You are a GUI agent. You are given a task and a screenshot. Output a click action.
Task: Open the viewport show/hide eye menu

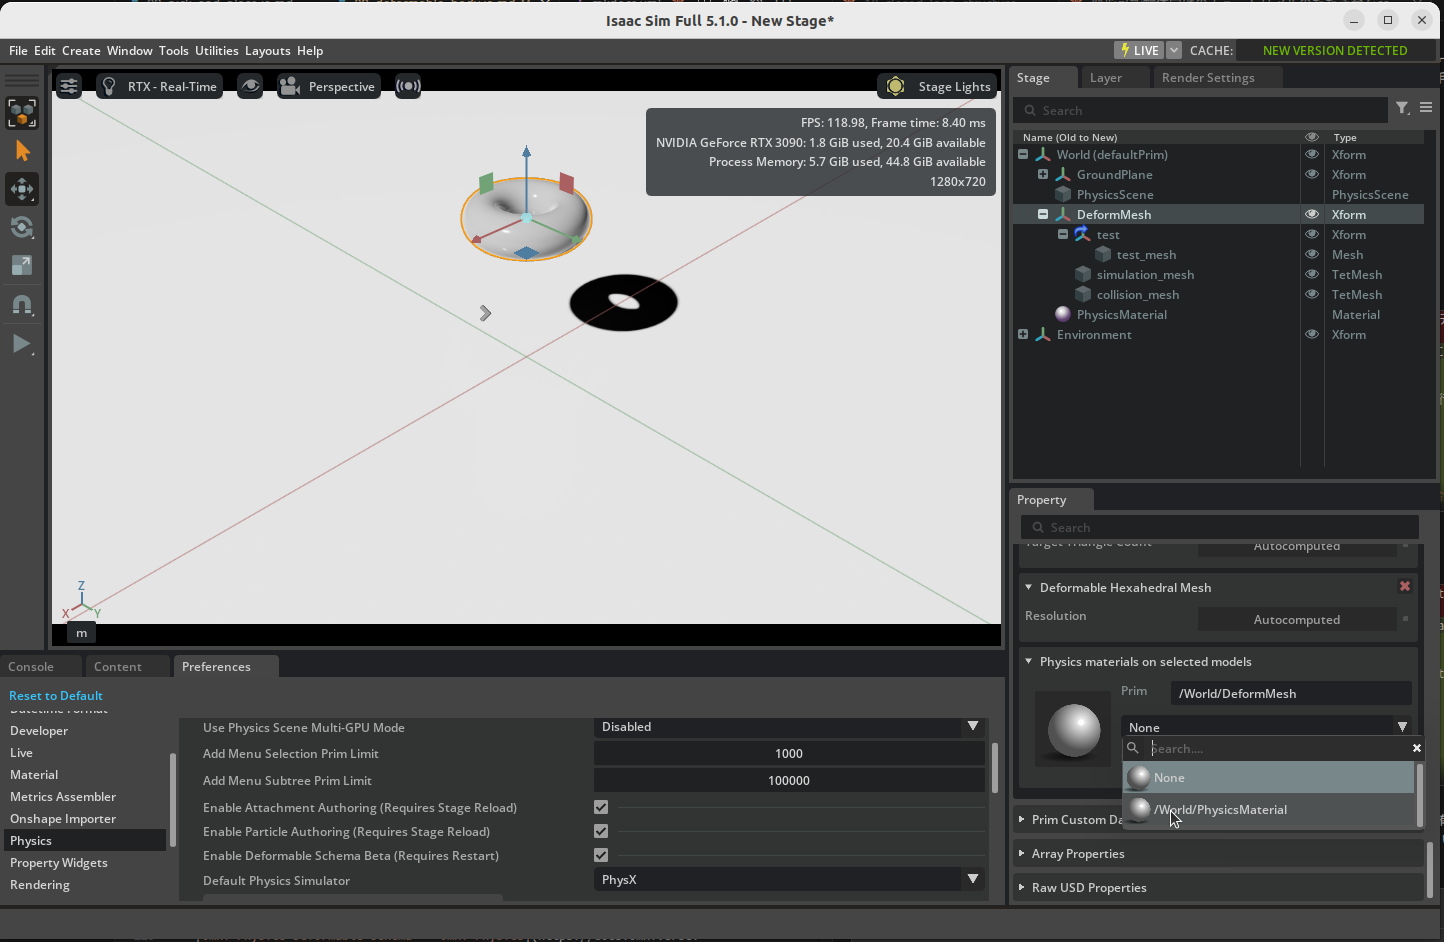click(250, 87)
